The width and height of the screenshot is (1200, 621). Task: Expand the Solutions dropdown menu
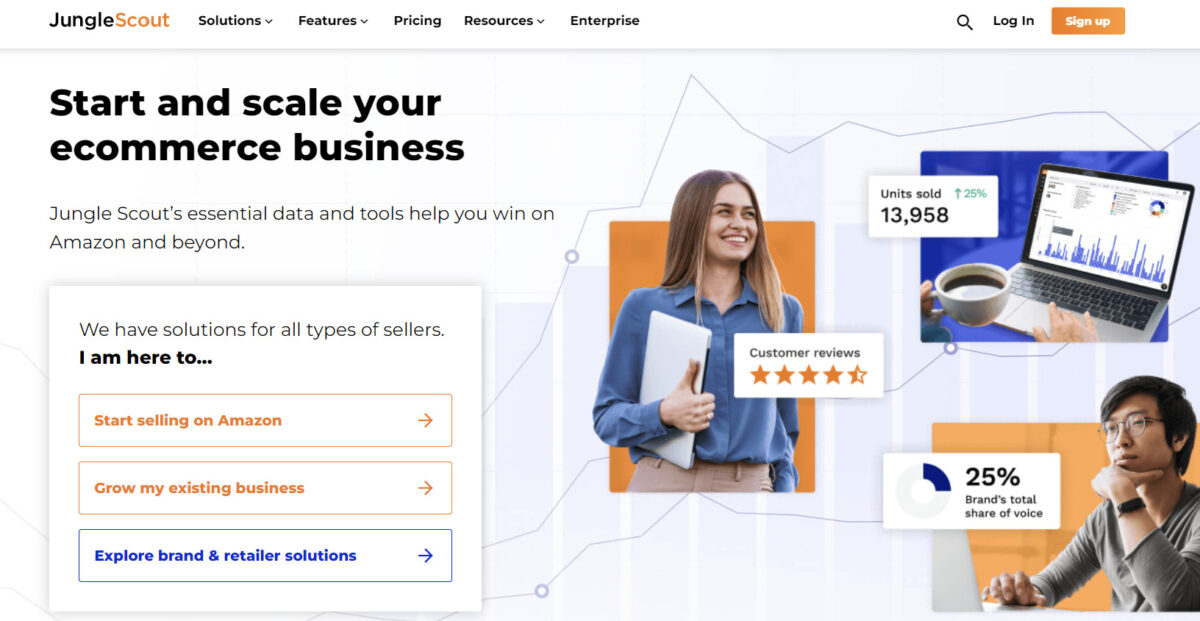pyautogui.click(x=235, y=21)
